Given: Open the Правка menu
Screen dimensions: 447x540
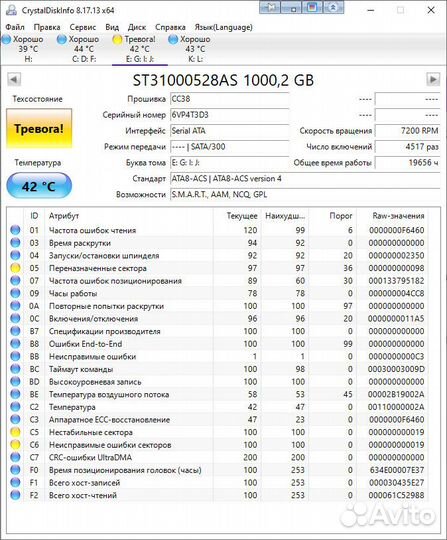Looking at the screenshot, I should tap(47, 27).
